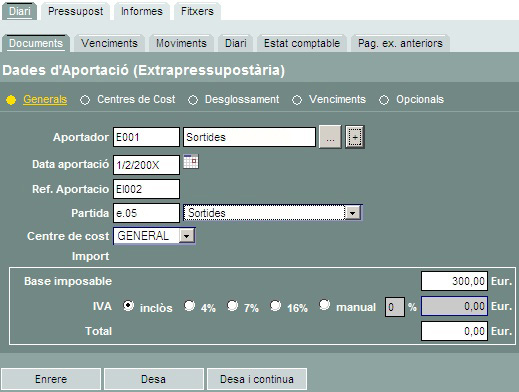The width and height of the screenshot is (519, 392).
Task: Open the calendar icon beside Data aportació
Action: click(x=191, y=161)
